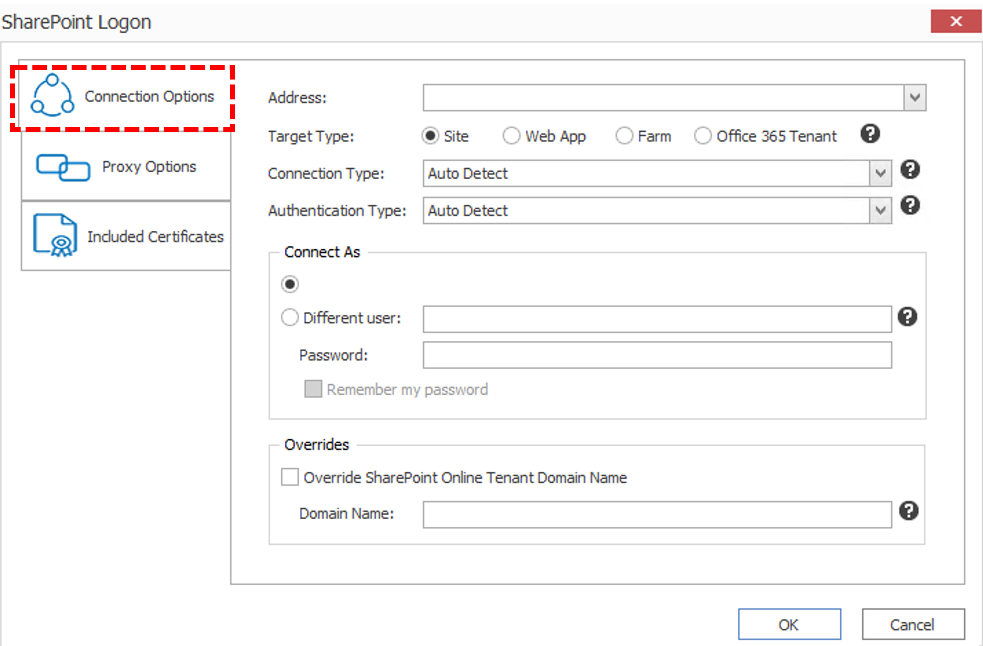Select the Web App target type
983x646 pixels.
[x=511, y=136]
